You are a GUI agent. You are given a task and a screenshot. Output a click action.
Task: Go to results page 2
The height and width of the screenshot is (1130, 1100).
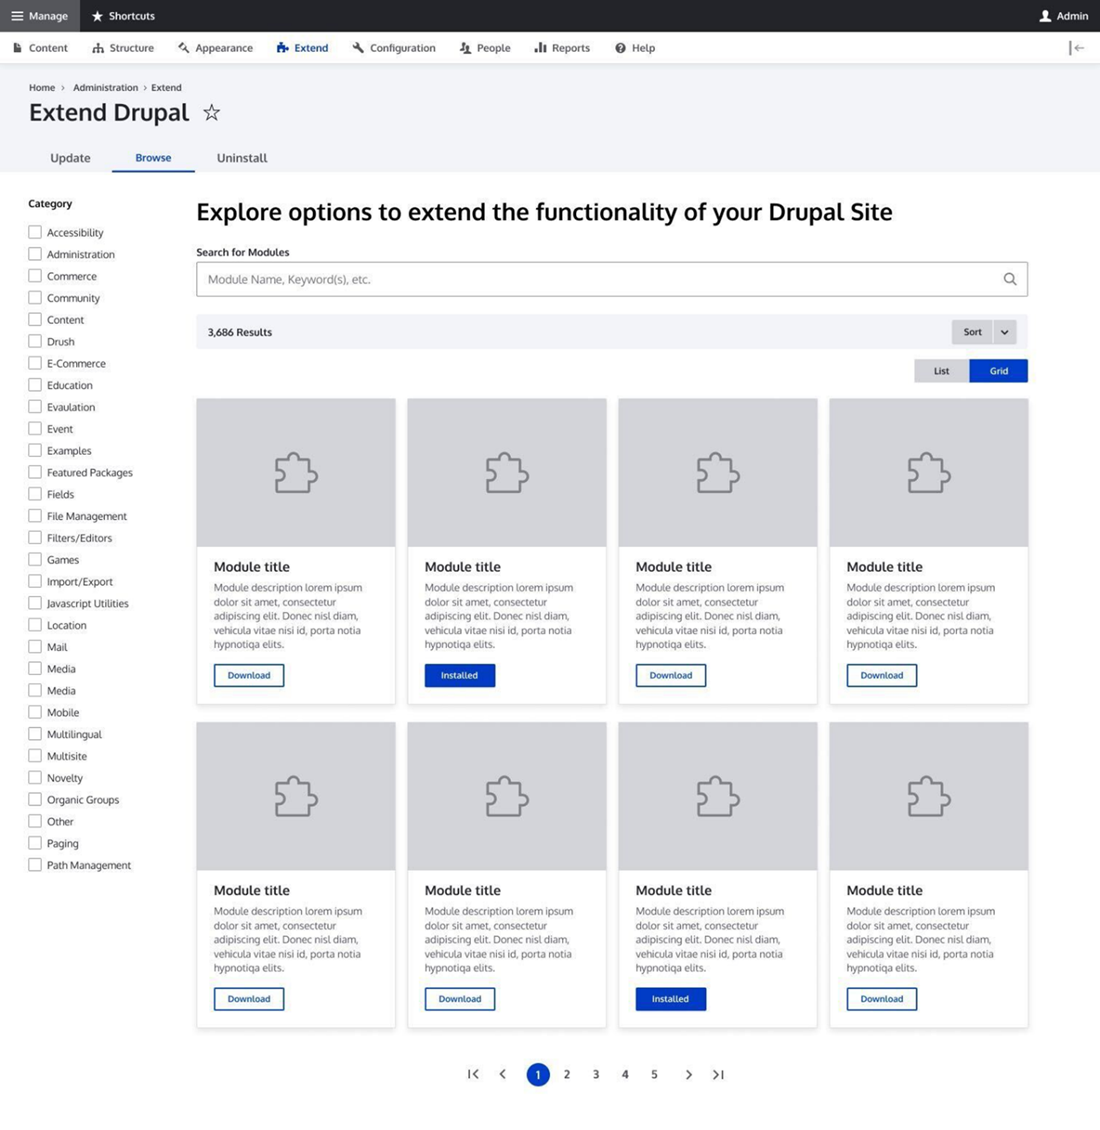coord(567,1075)
